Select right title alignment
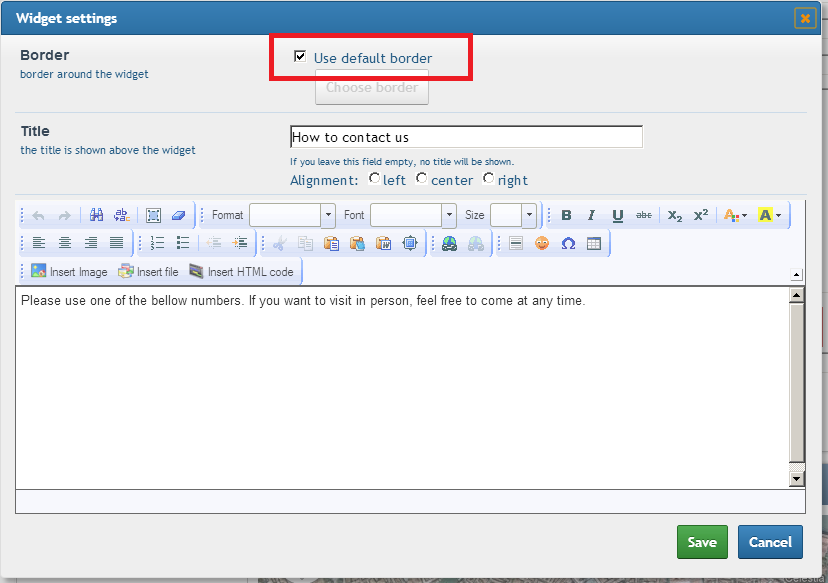The width and height of the screenshot is (828, 583). 488,179
